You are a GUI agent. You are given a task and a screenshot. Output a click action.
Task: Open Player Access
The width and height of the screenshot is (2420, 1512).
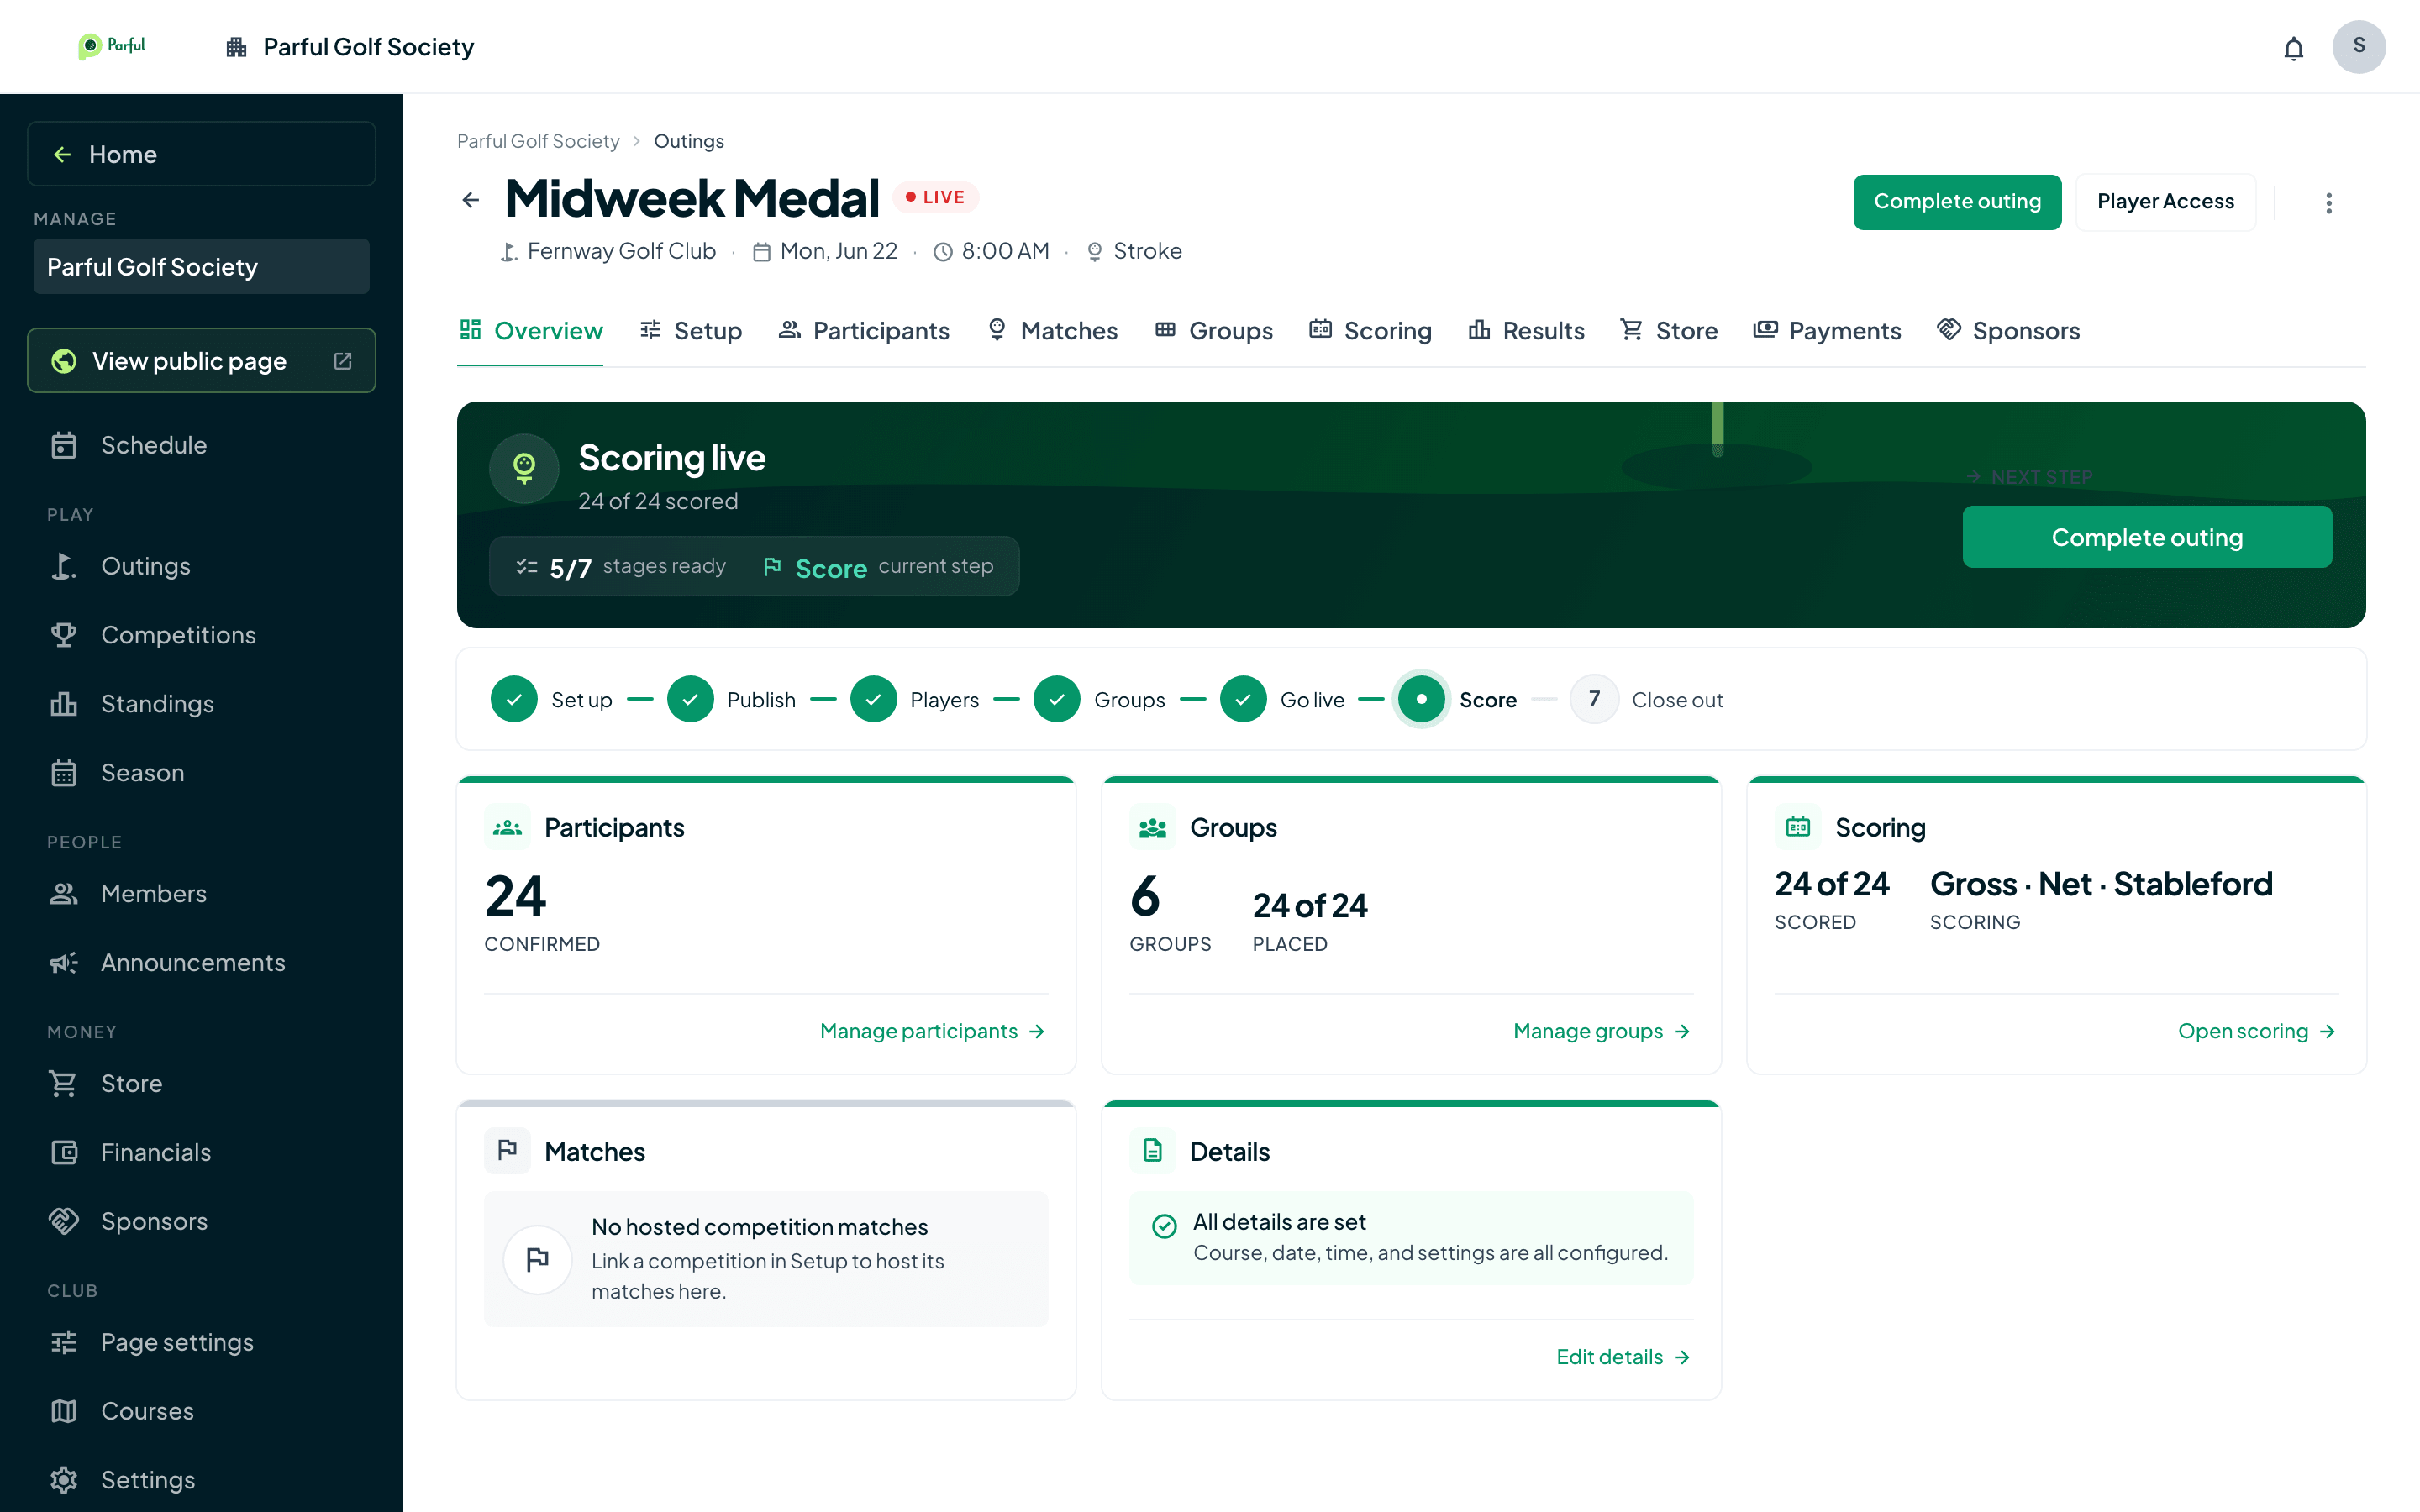tap(2165, 202)
